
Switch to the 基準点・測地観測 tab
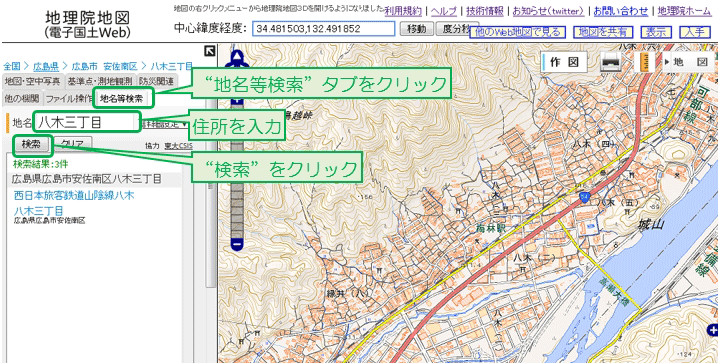(x=100, y=81)
